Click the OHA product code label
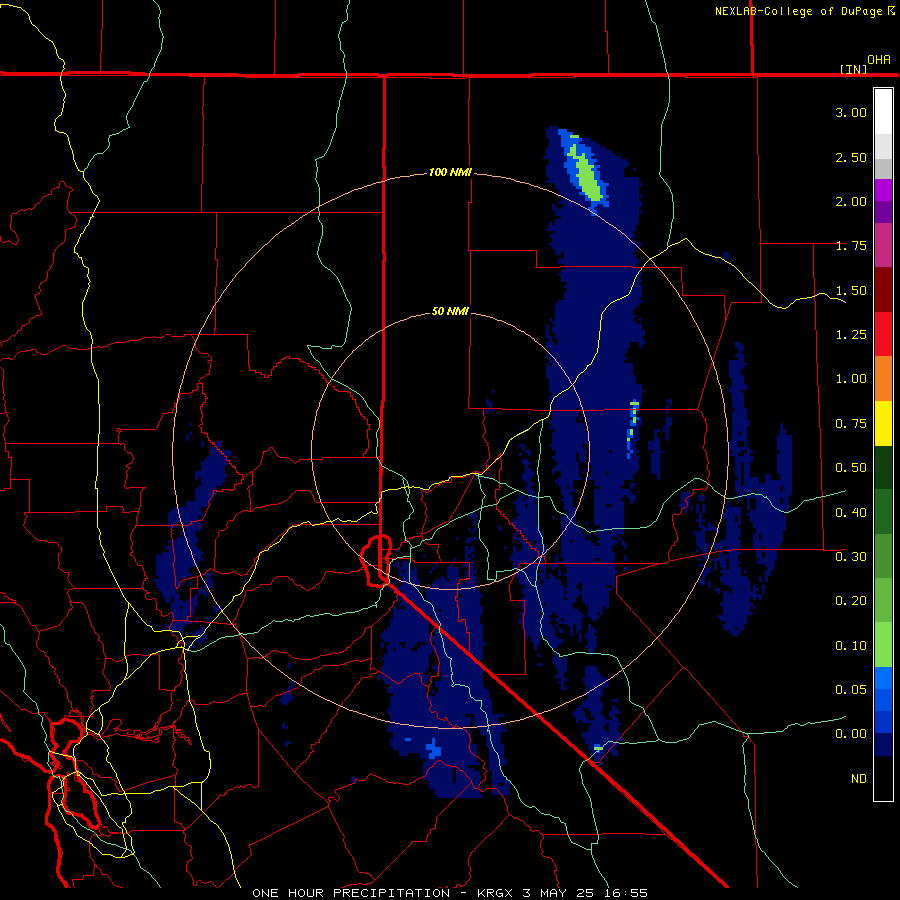Image resolution: width=900 pixels, height=900 pixels. click(879, 59)
